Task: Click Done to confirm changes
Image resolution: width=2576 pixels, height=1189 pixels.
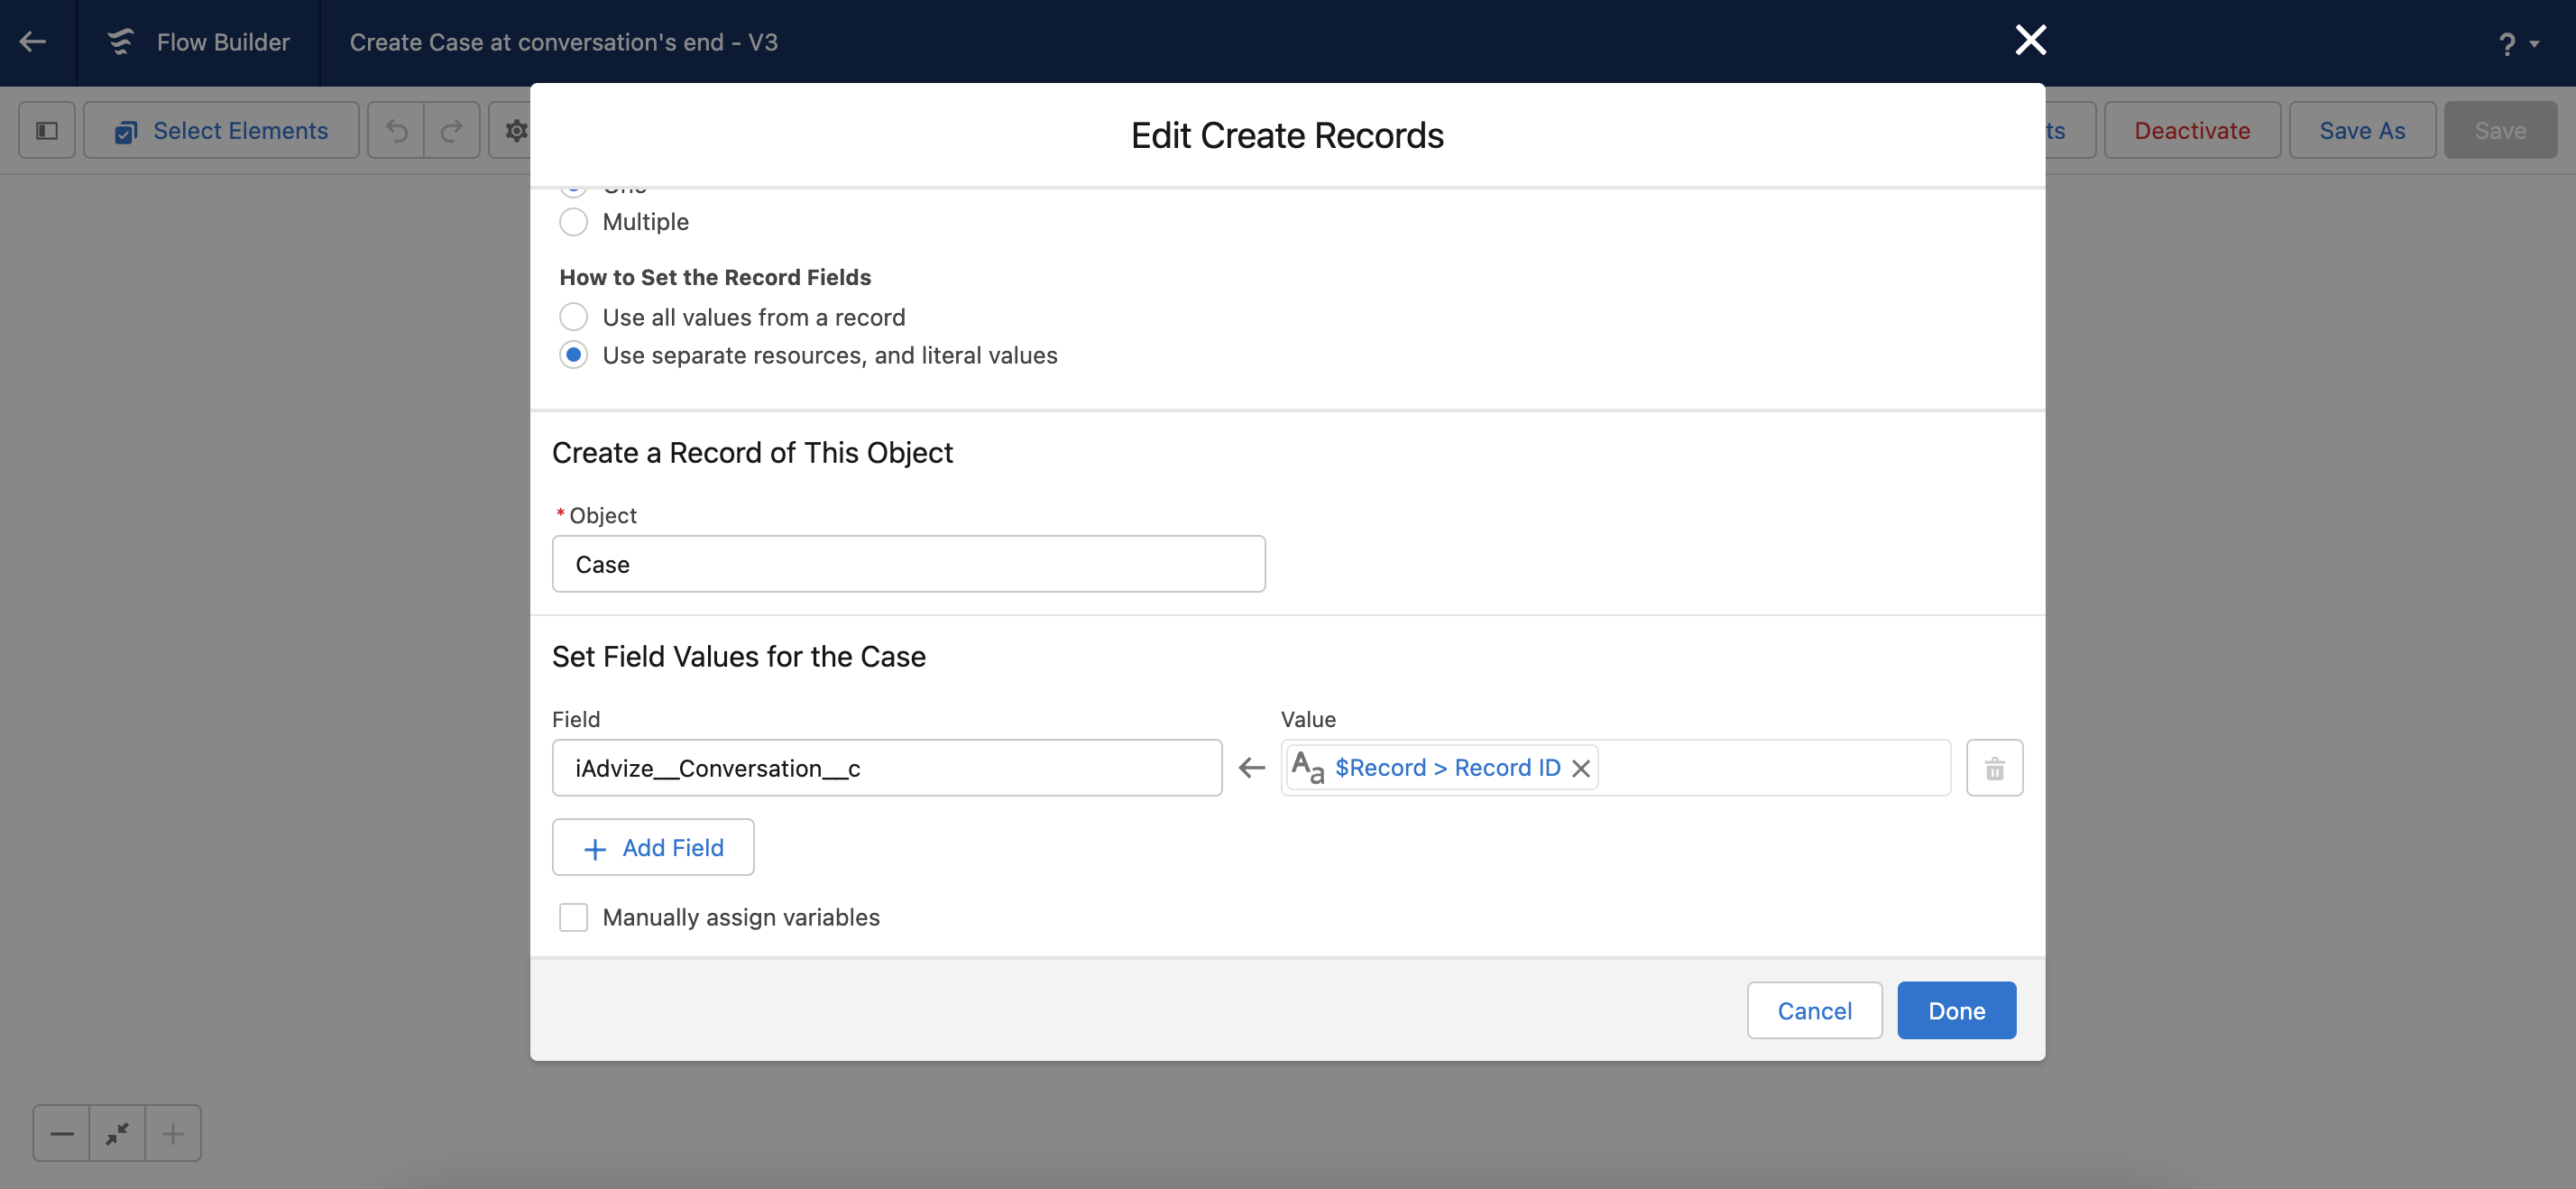Action: click(1956, 1011)
